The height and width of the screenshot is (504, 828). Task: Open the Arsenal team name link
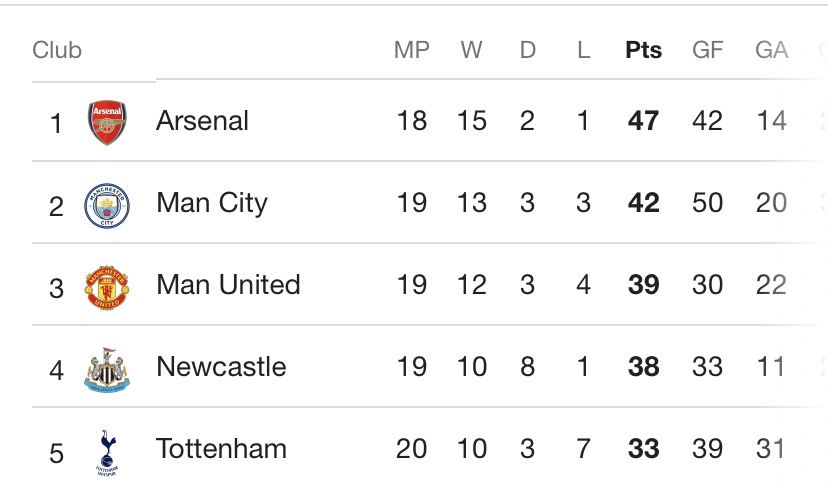point(202,121)
